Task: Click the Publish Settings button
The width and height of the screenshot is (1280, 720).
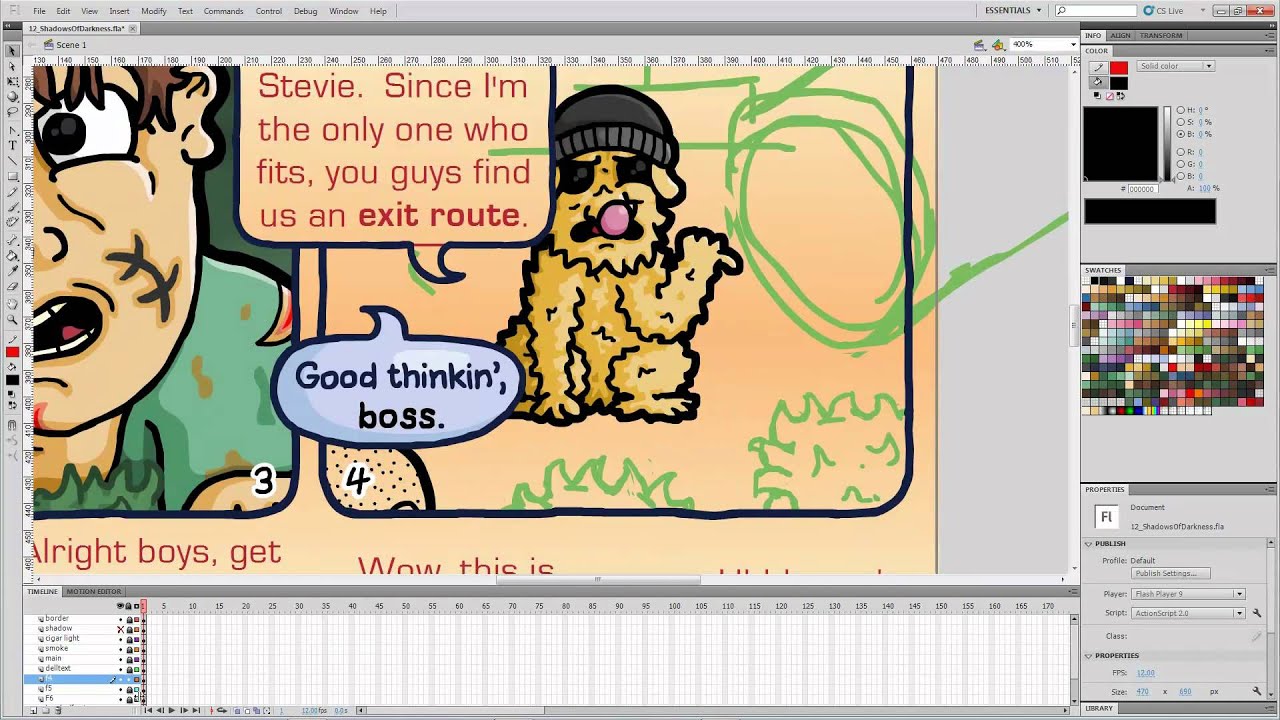Action: [1171, 574]
